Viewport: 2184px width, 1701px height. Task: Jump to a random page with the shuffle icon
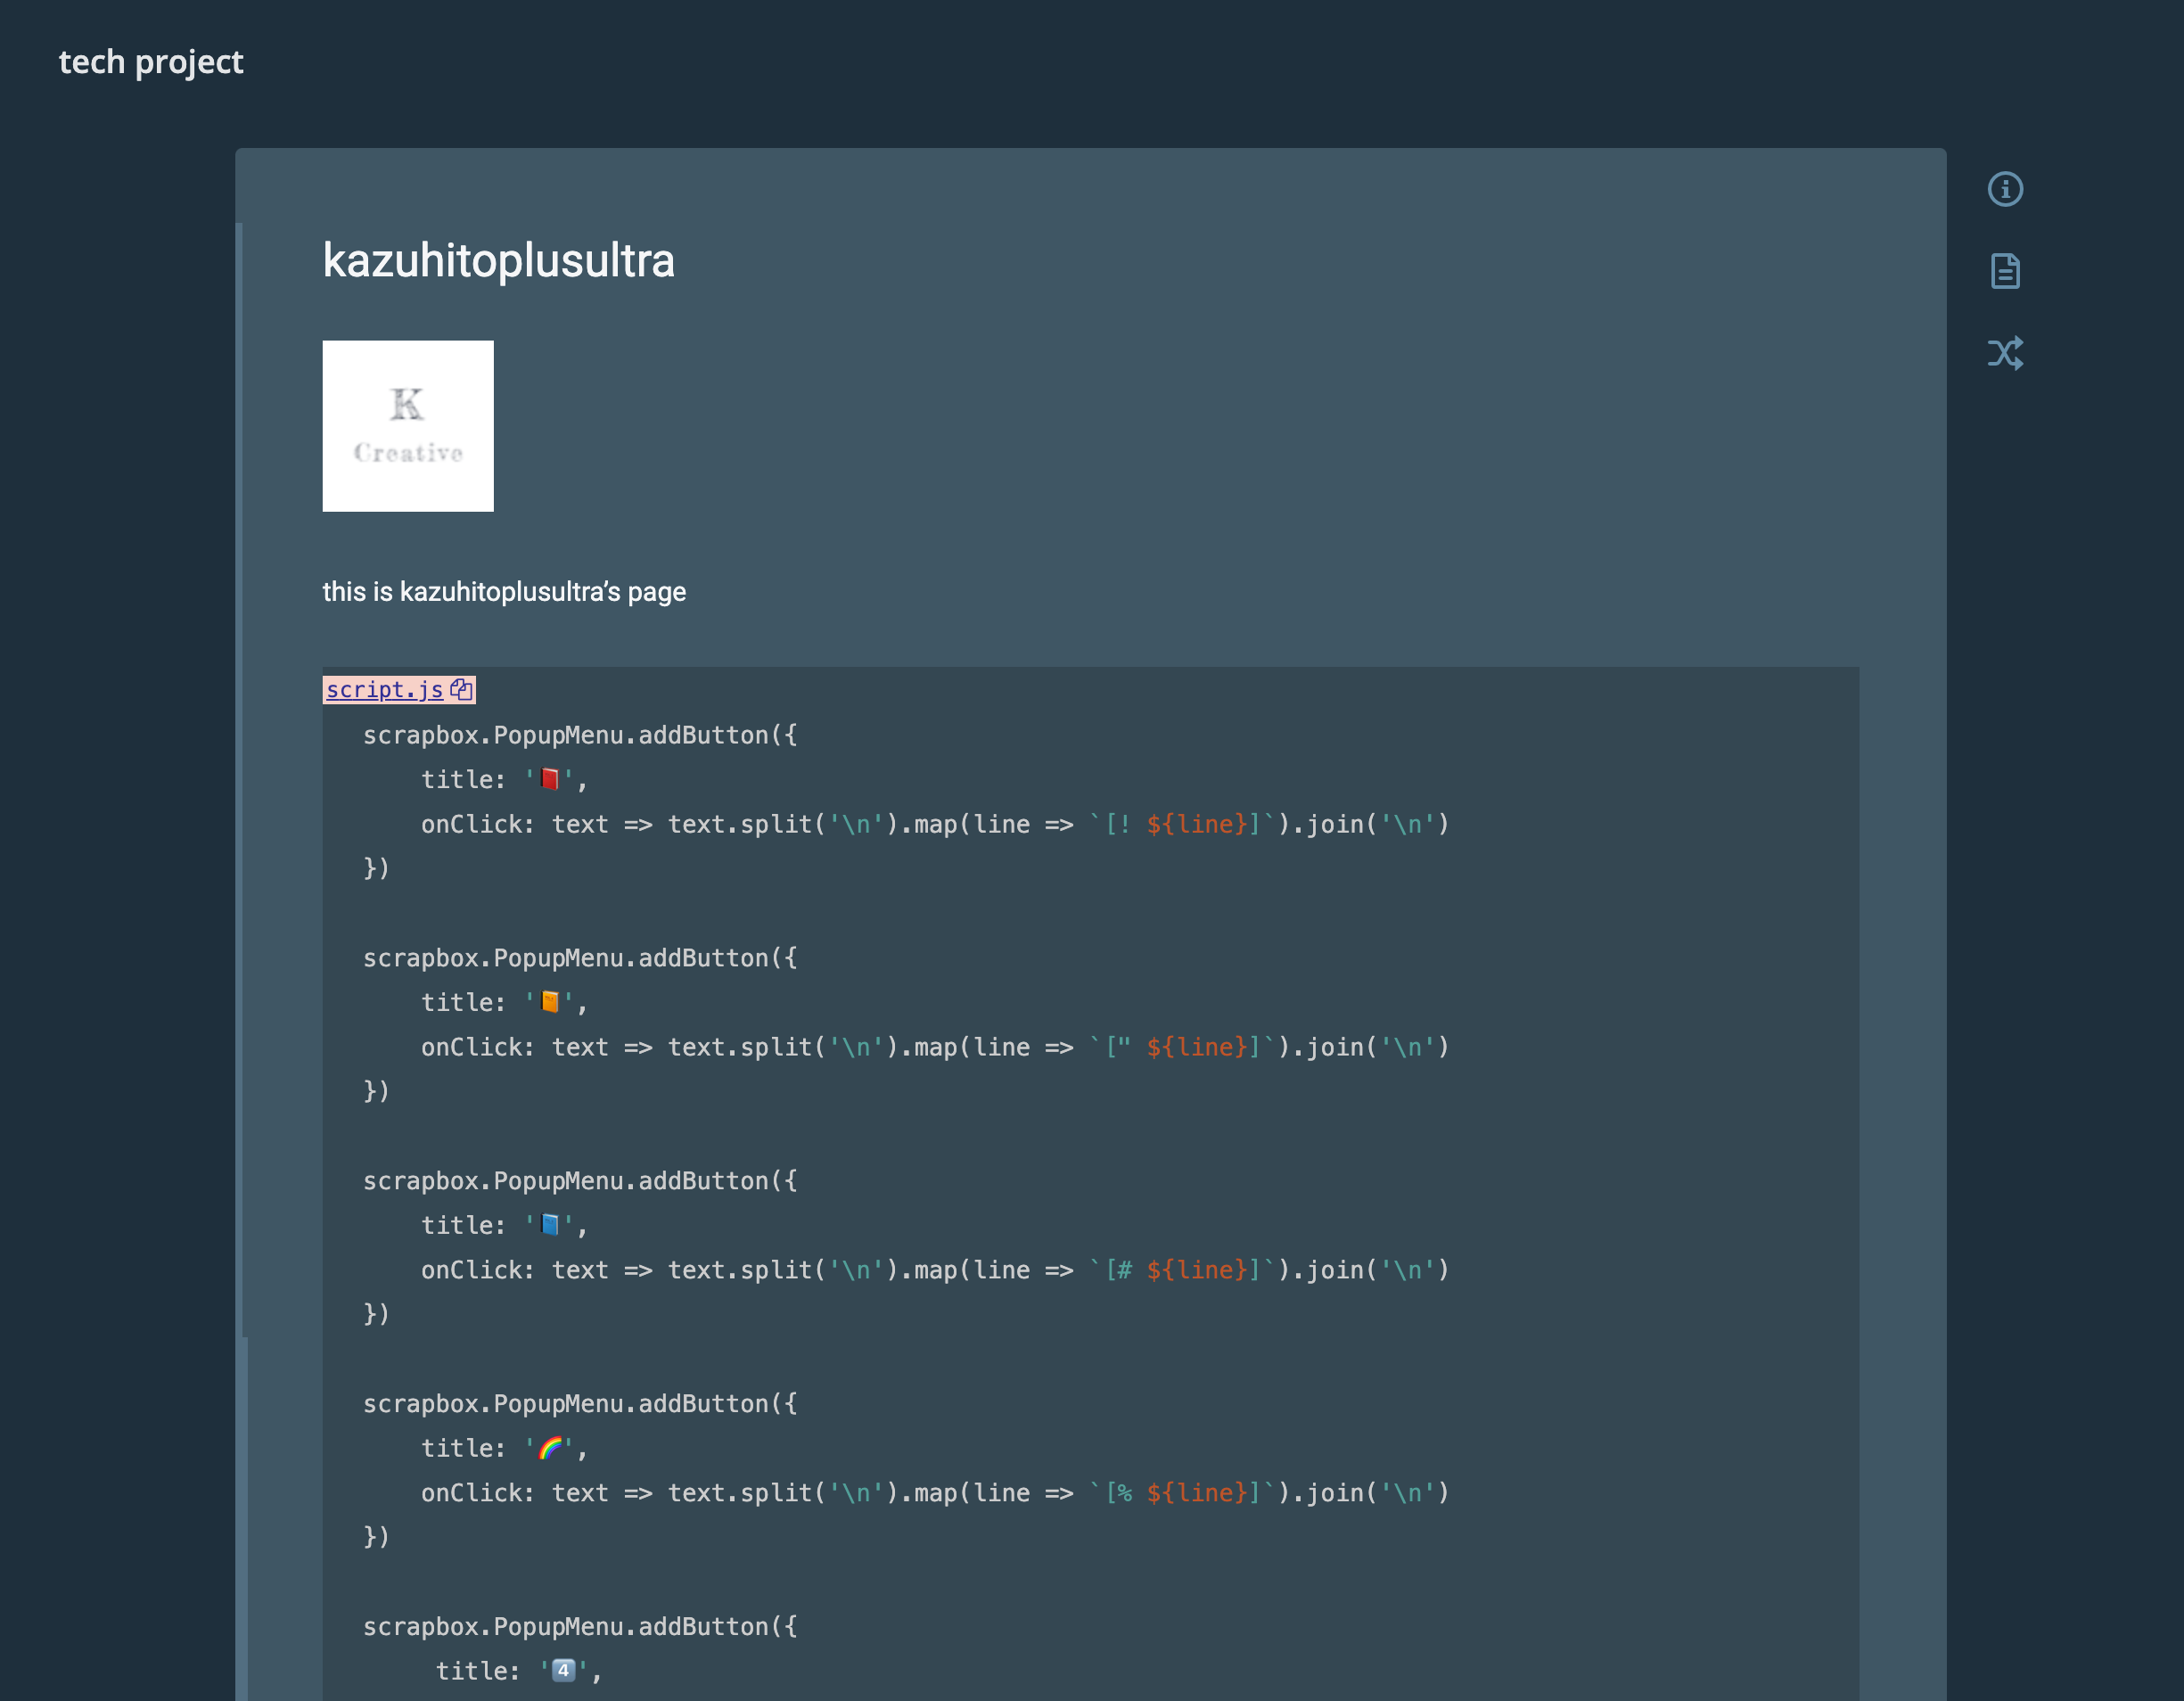pos(2004,353)
